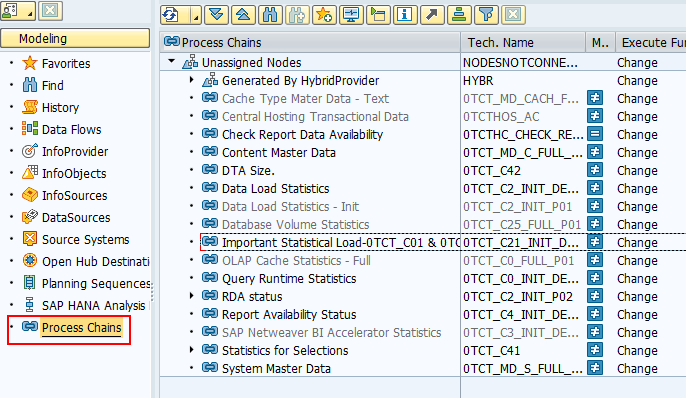The width and height of the screenshot is (686, 398).
Task: Expand the Generated By HybridProvider node
Action: tap(192, 80)
